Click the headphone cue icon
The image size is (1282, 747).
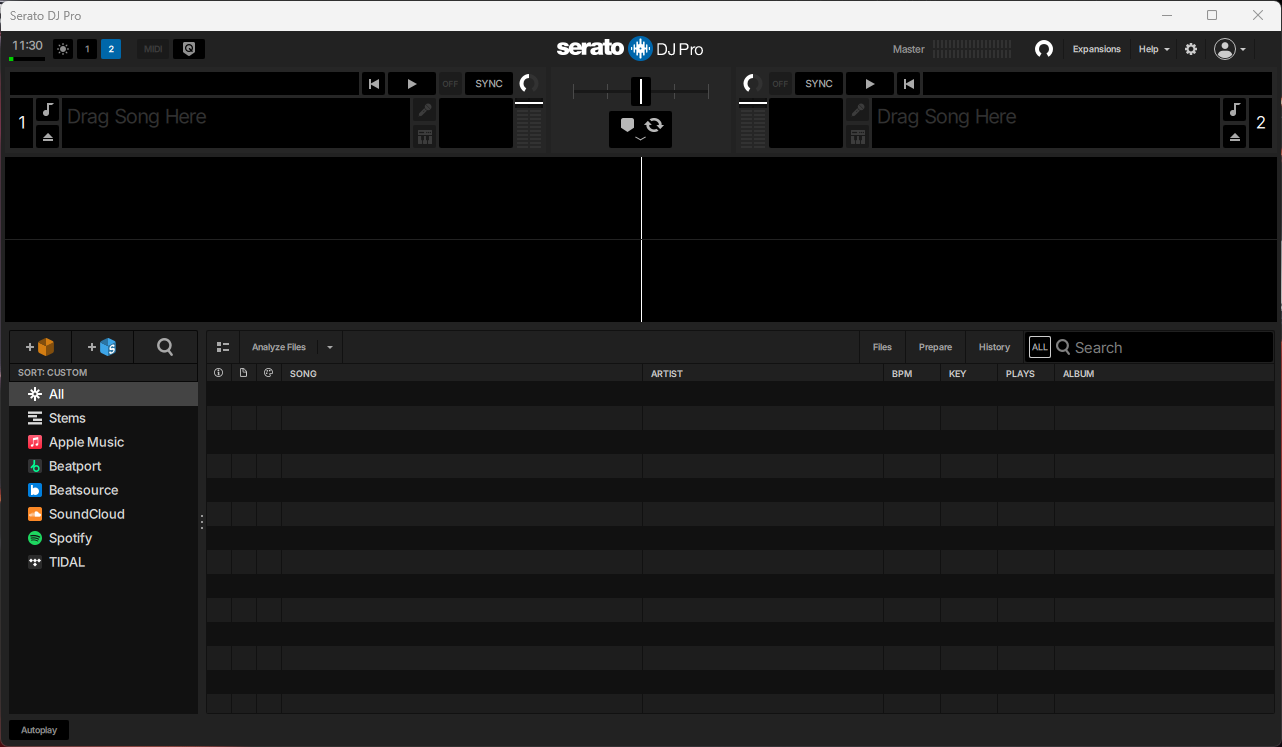(x=1044, y=49)
